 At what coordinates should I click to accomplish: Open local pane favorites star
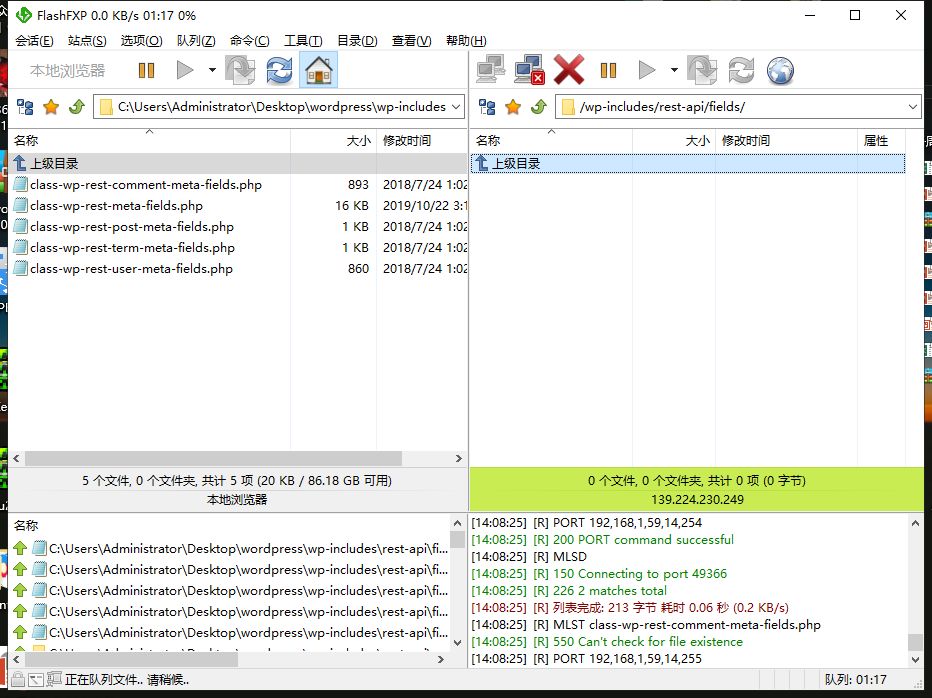(x=51, y=107)
